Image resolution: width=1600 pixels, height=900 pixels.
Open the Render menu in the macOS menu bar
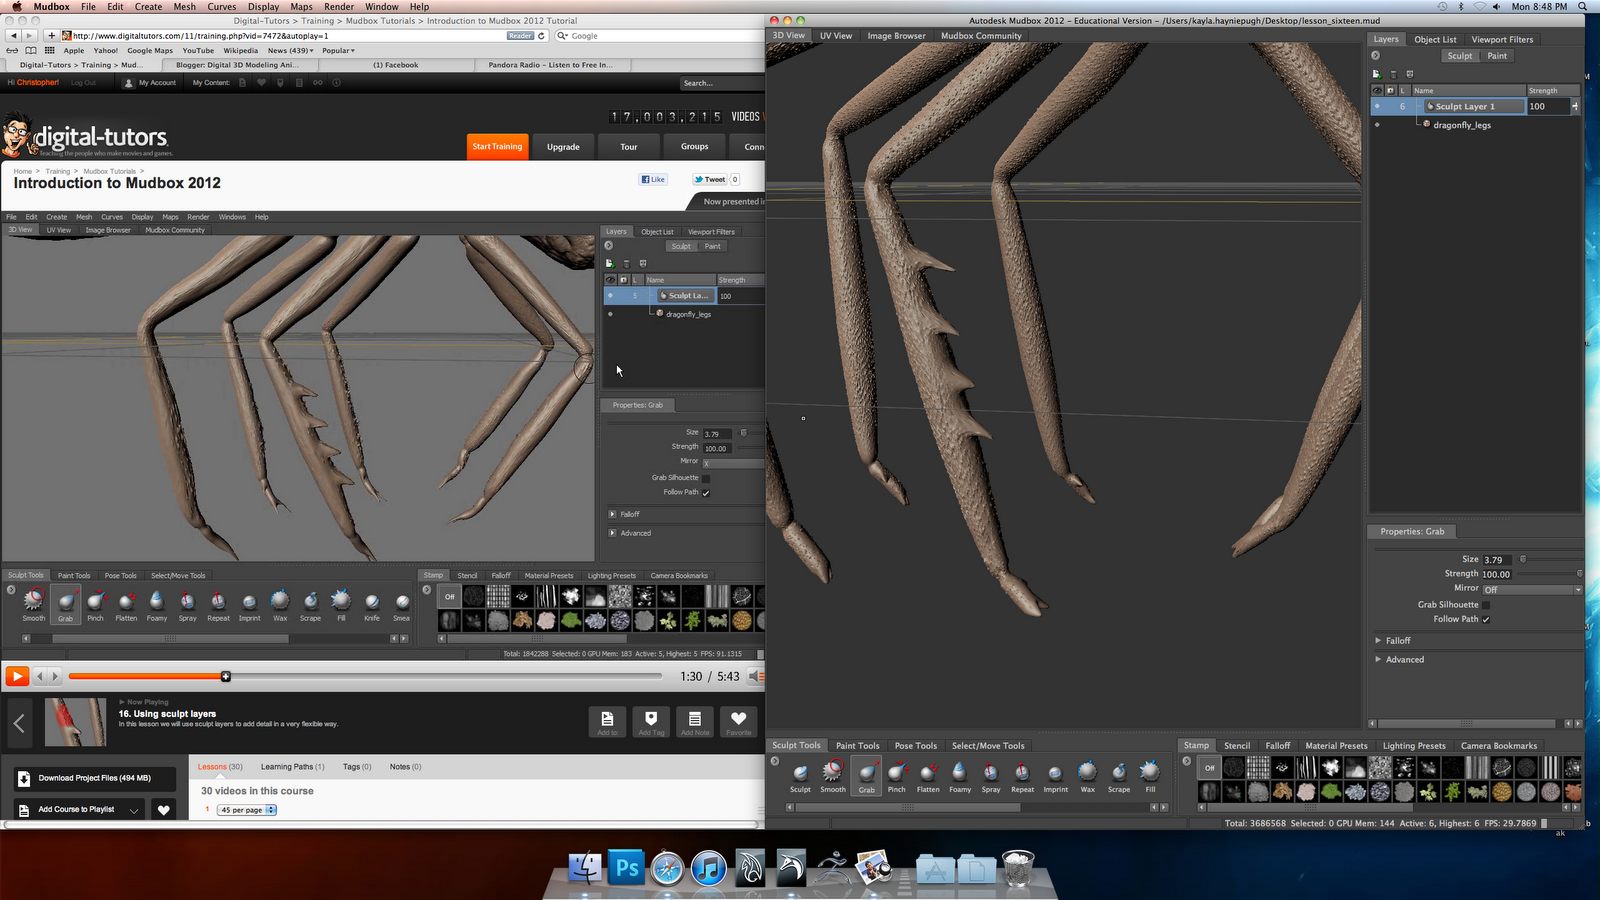pyautogui.click(x=339, y=7)
